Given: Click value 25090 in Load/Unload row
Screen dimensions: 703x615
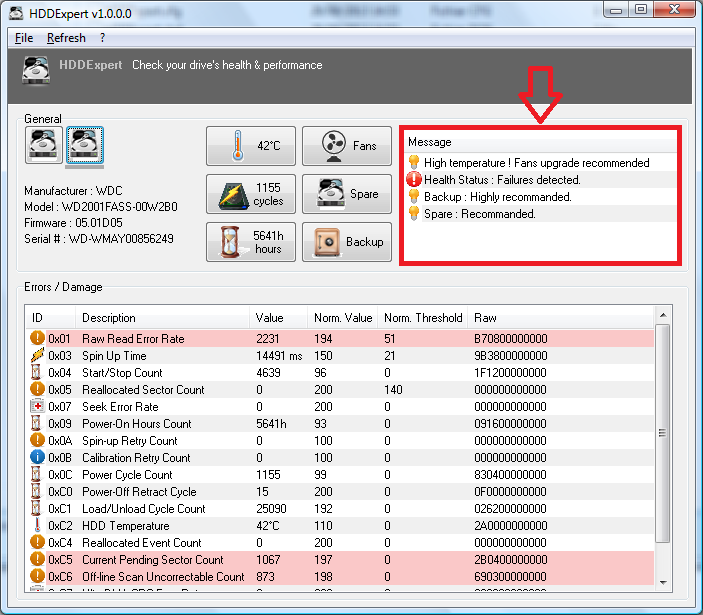Looking at the screenshot, I should (x=271, y=509).
